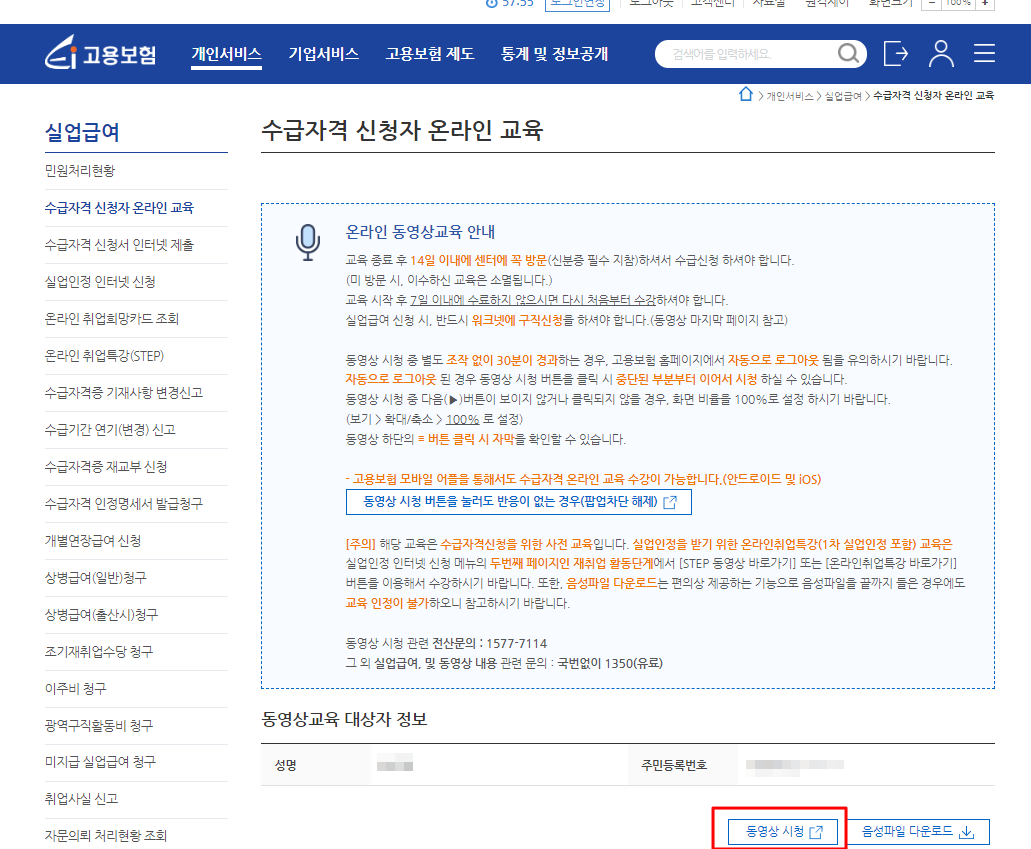The image size is (1031, 849).
Task: Click underlined 100% in zoom instructions
Action: pyautogui.click(x=462, y=419)
